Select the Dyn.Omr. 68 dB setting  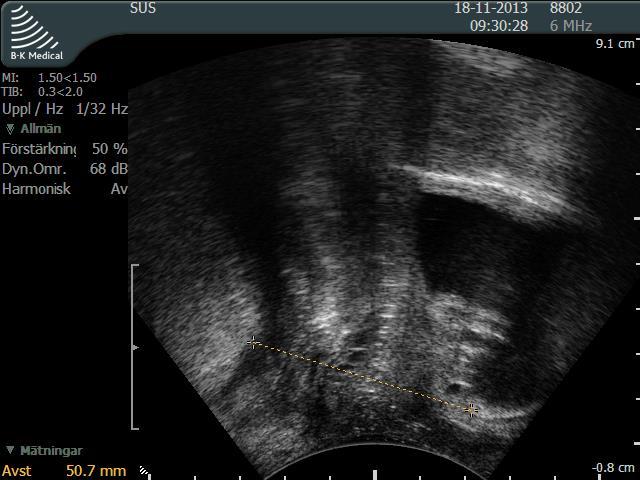click(64, 169)
